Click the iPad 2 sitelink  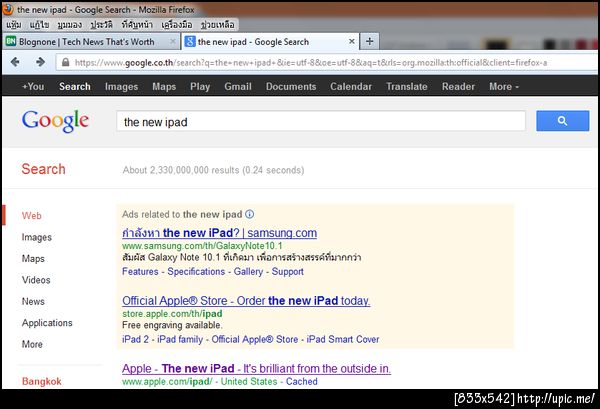135,339
